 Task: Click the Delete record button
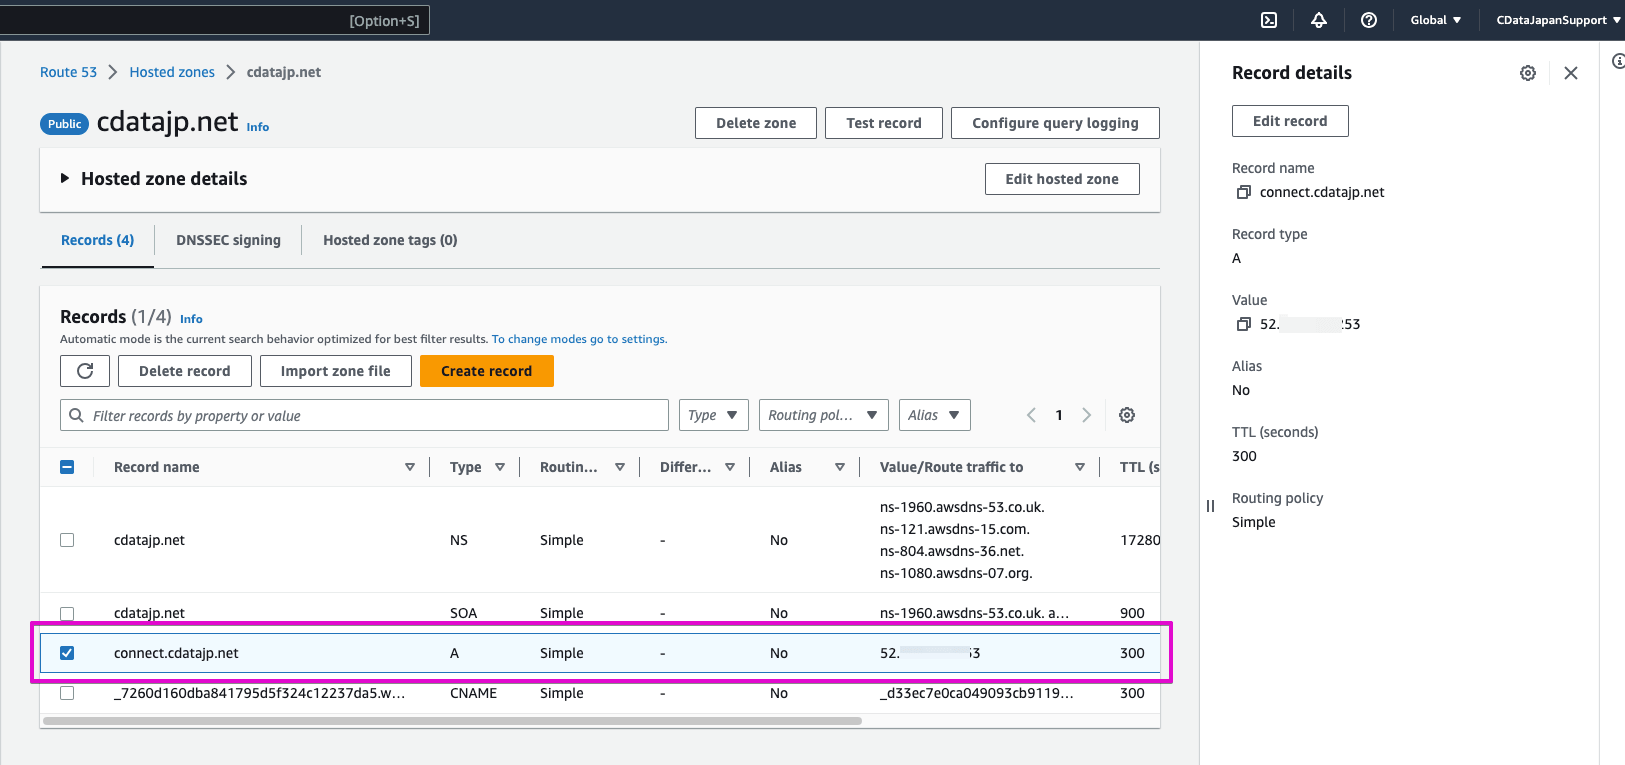184,371
